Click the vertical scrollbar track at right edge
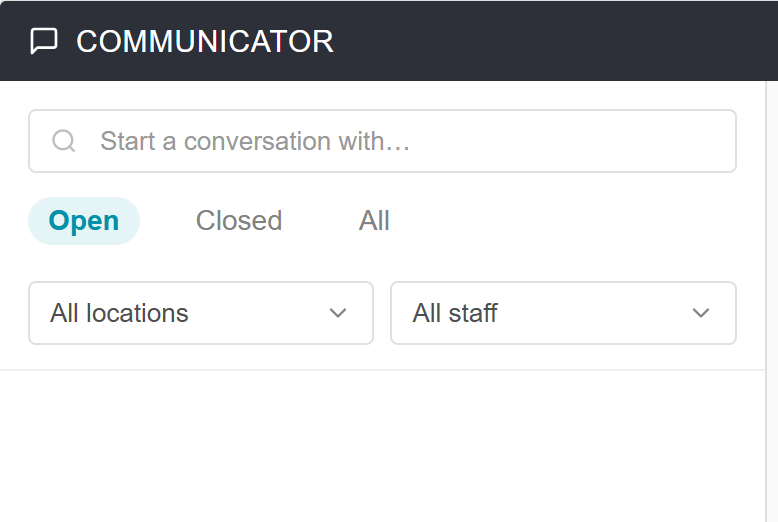 click(772, 301)
